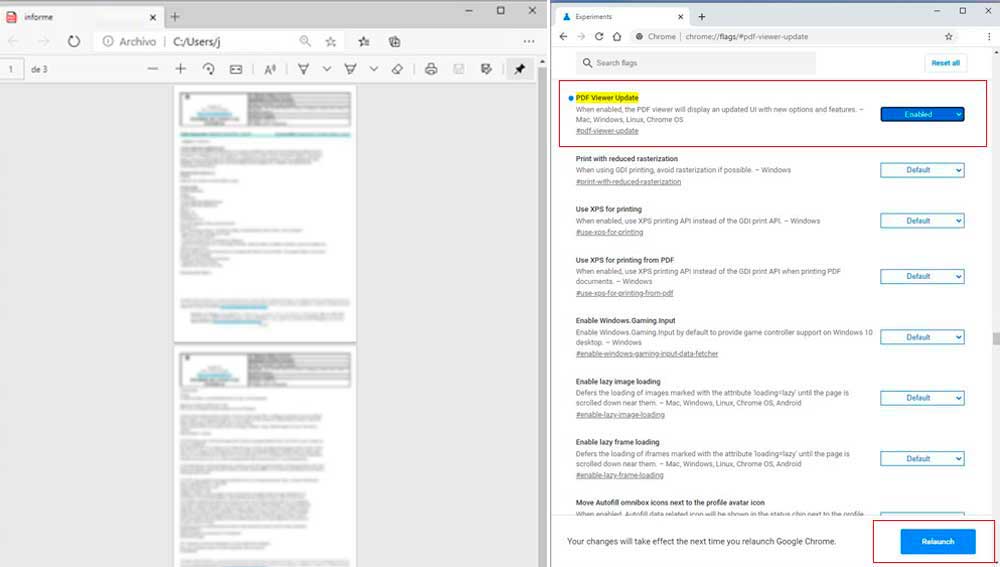Open highlight color options chevron in Edge

(374, 69)
